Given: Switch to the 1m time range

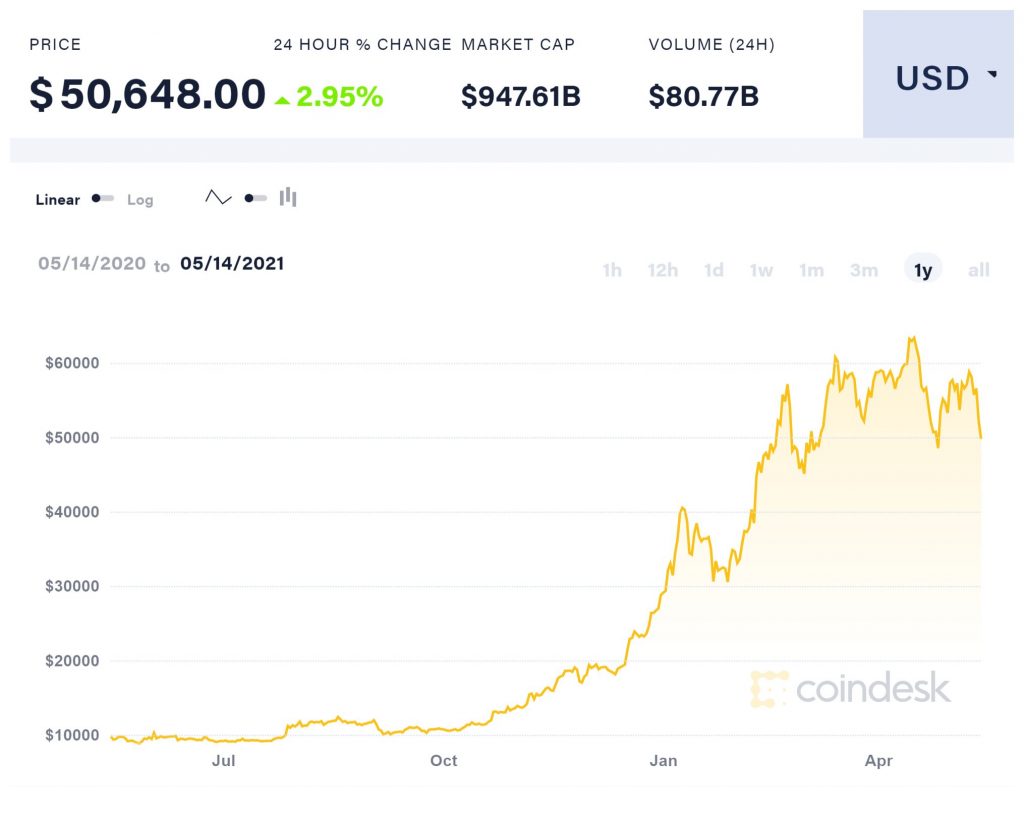Looking at the screenshot, I should 811,269.
